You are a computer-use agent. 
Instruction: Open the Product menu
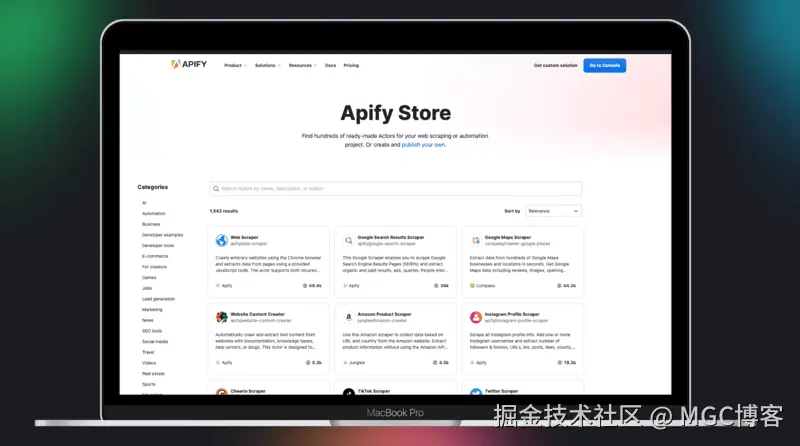coord(235,65)
